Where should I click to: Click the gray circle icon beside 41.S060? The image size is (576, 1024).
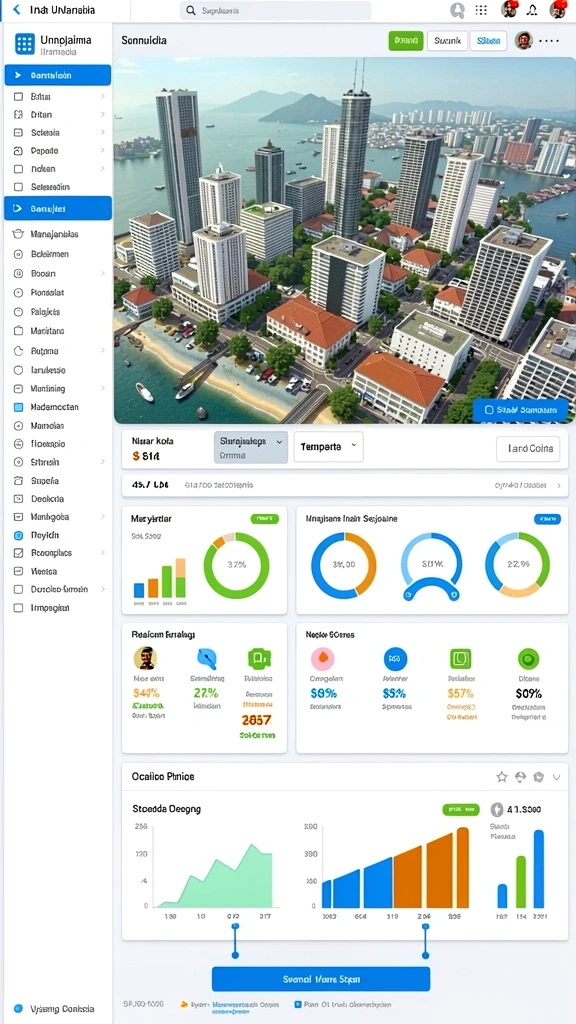(497, 809)
